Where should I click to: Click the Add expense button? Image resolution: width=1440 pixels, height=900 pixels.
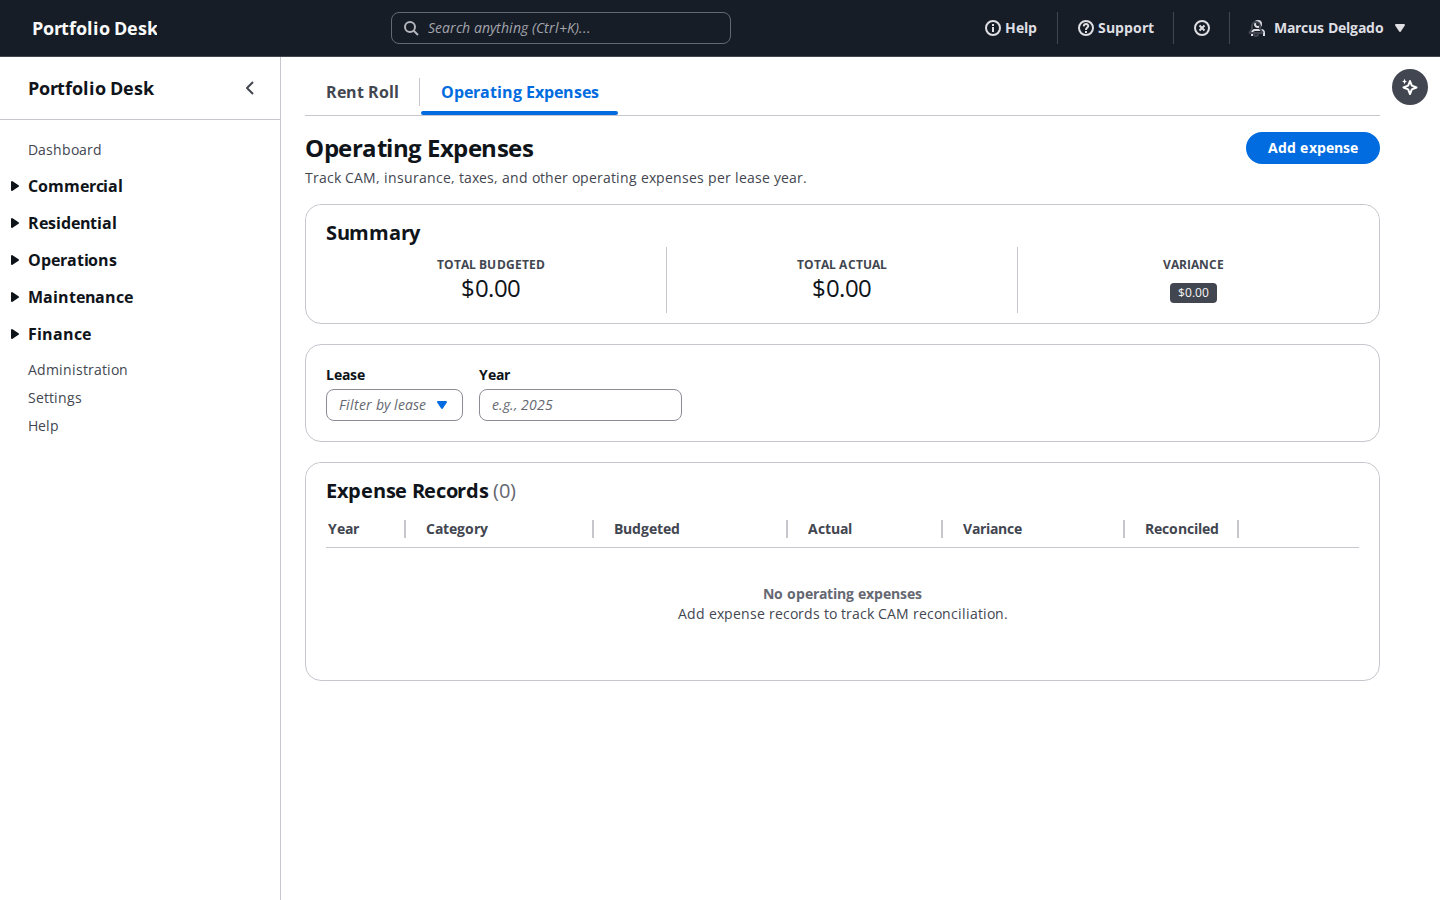click(1313, 148)
